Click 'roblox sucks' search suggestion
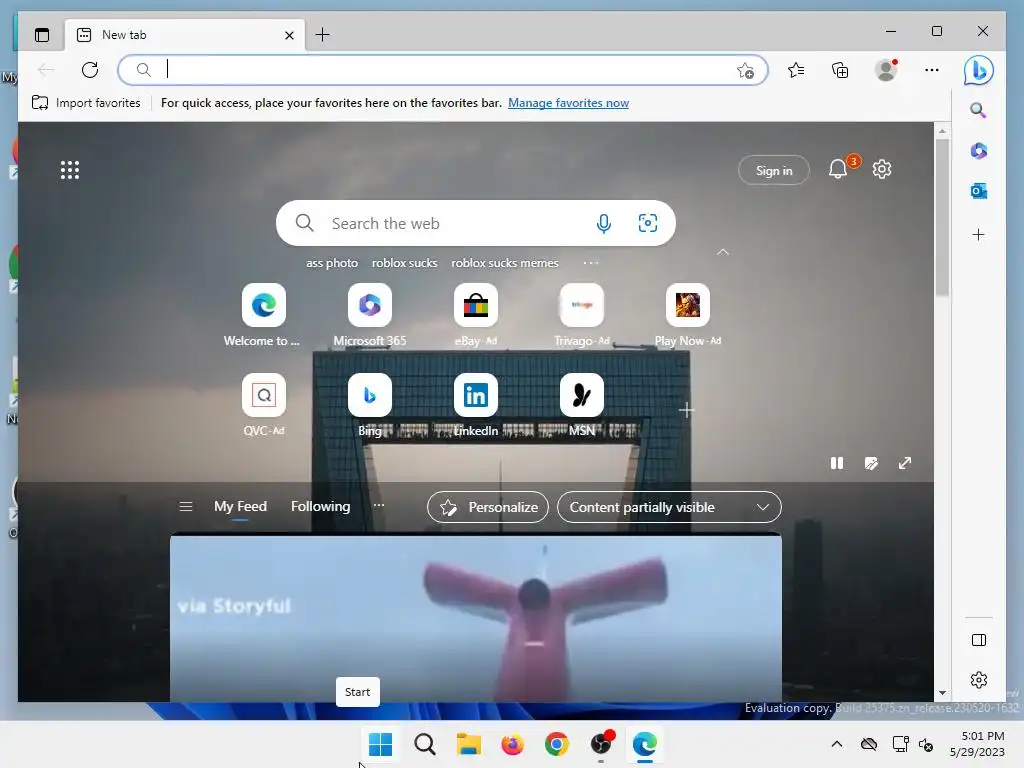 (404, 263)
